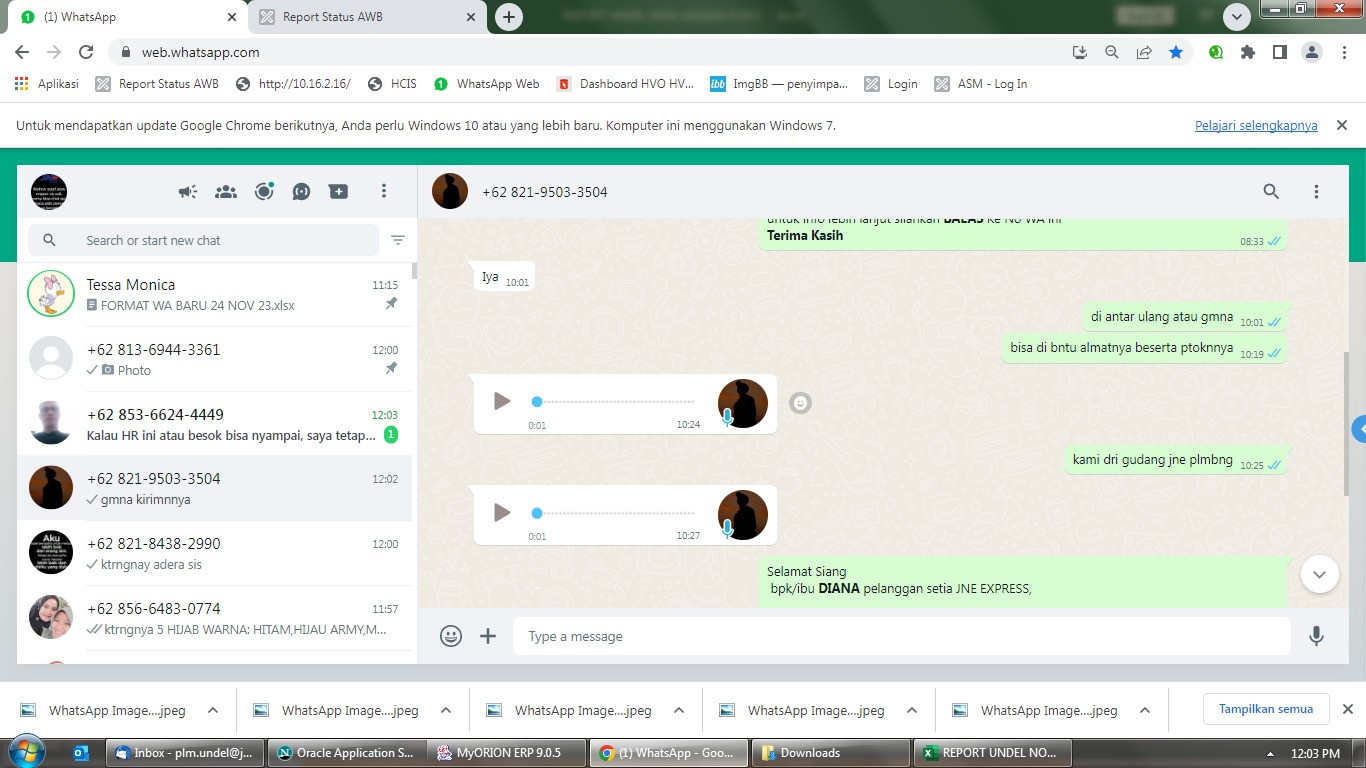Jump to latest messages with down arrow
This screenshot has height=768, width=1366.
point(1319,574)
